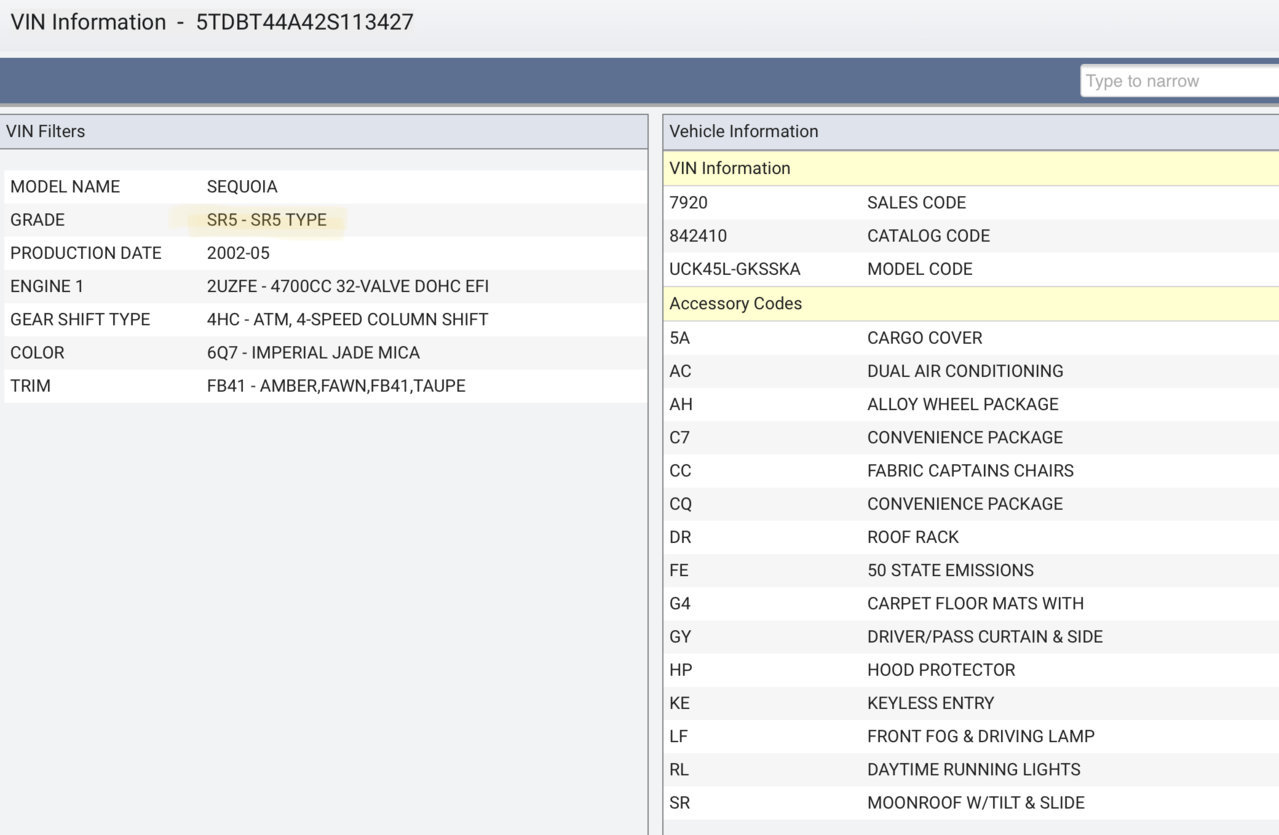Select accessory code C7
This screenshot has width=1279, height=835.
680,436
